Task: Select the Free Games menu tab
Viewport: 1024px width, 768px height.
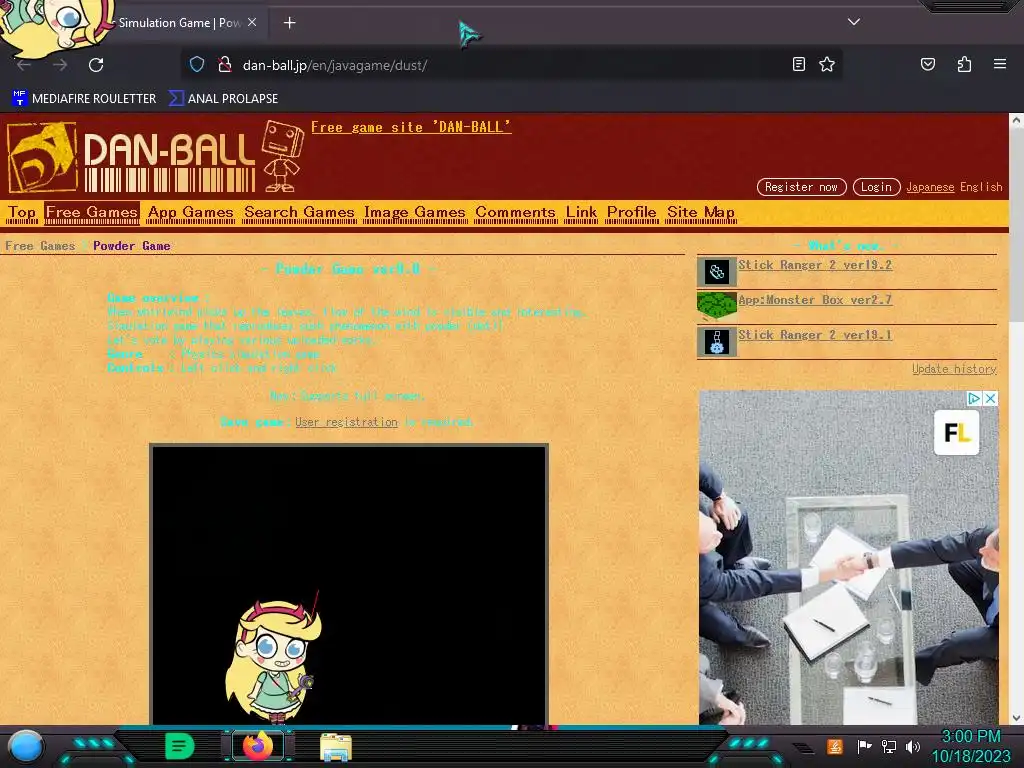Action: point(92,212)
